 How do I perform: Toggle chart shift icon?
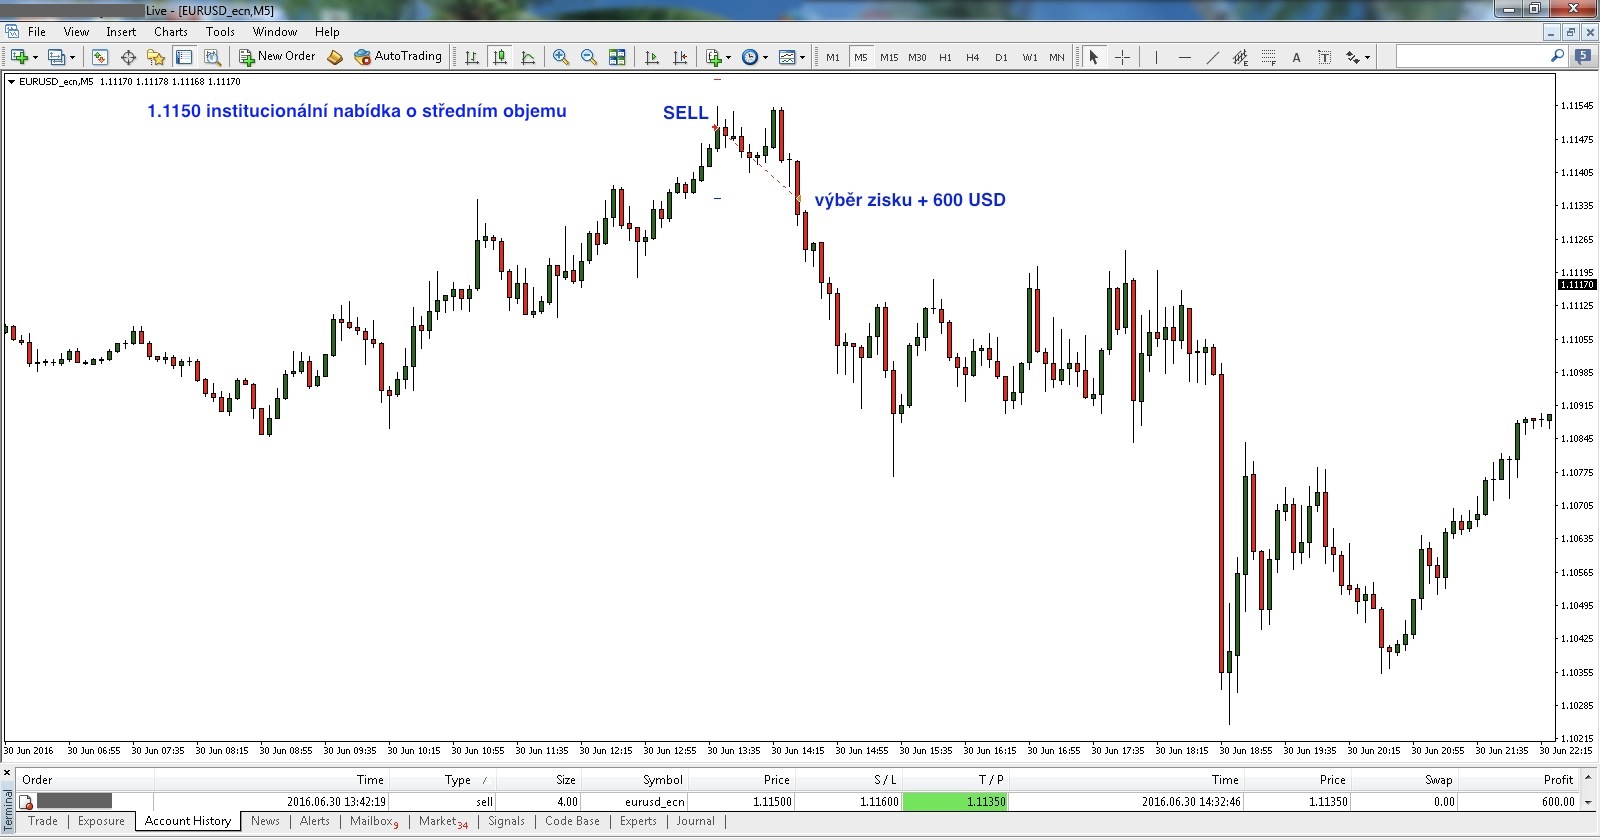coord(680,57)
